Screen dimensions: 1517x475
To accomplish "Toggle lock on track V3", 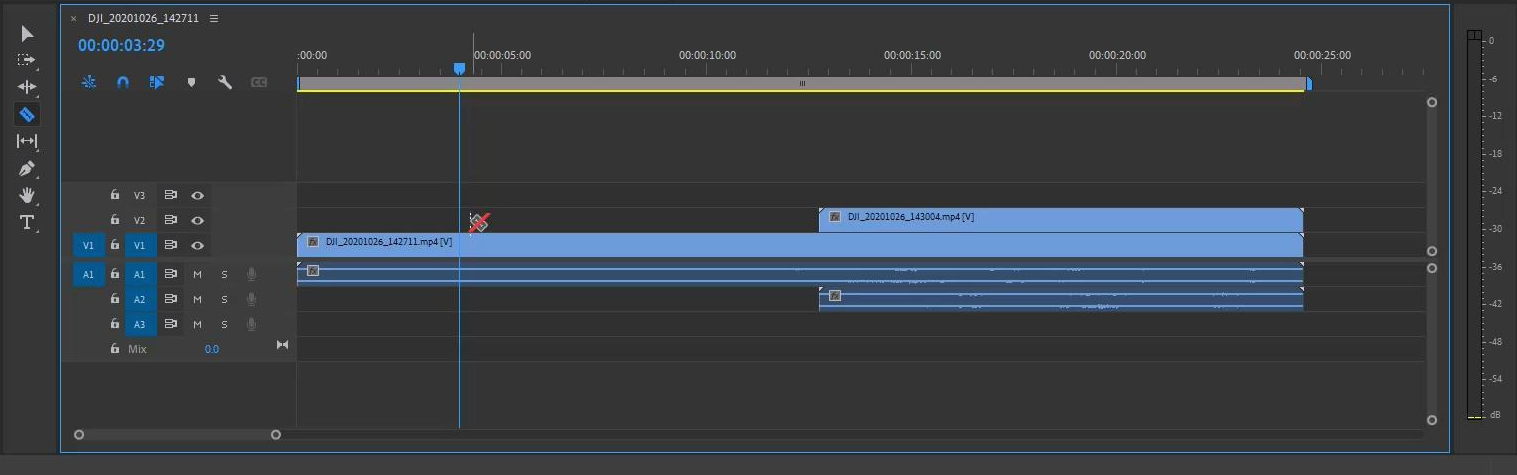I will point(115,195).
